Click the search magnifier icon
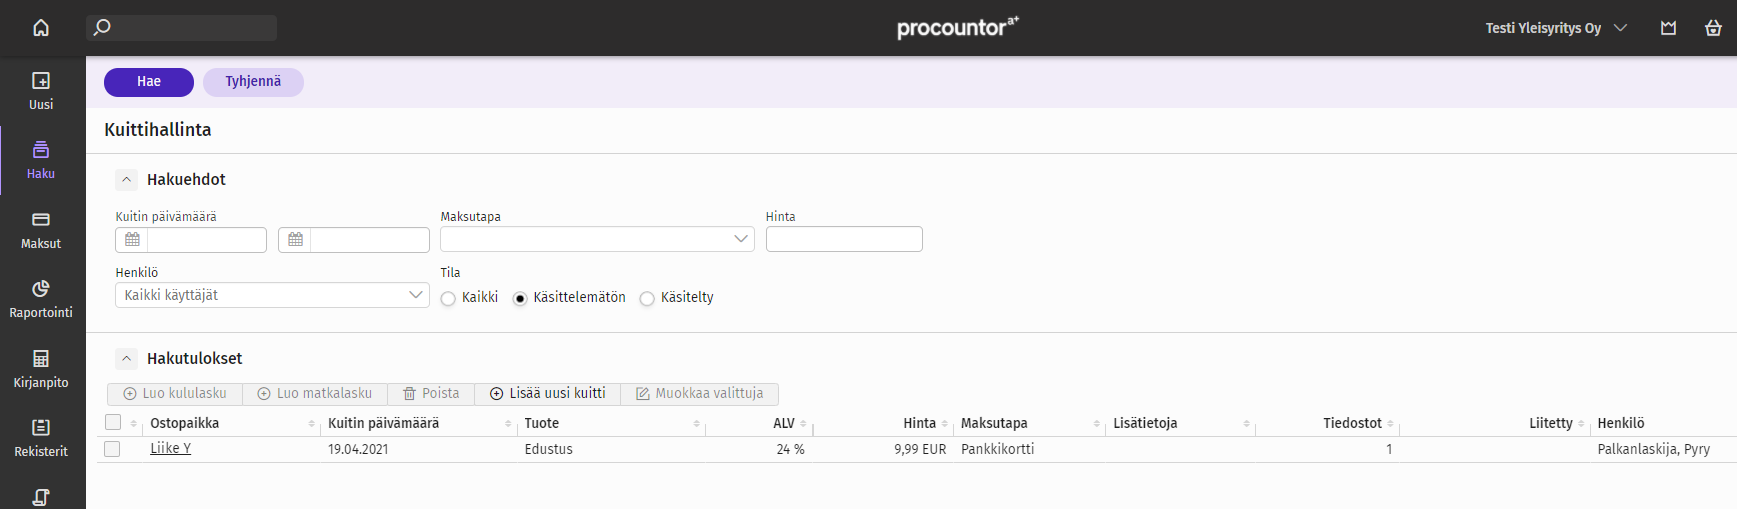Viewport: 1737px width, 509px height. (102, 27)
